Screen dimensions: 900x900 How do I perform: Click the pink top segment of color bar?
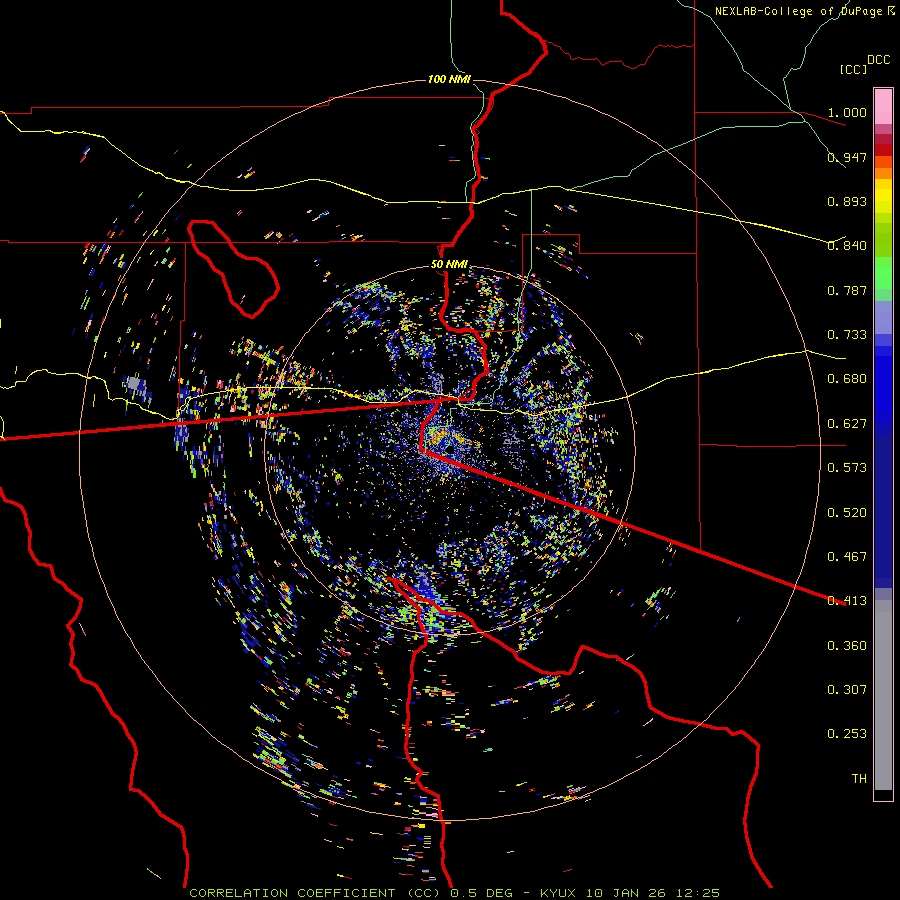tap(883, 107)
